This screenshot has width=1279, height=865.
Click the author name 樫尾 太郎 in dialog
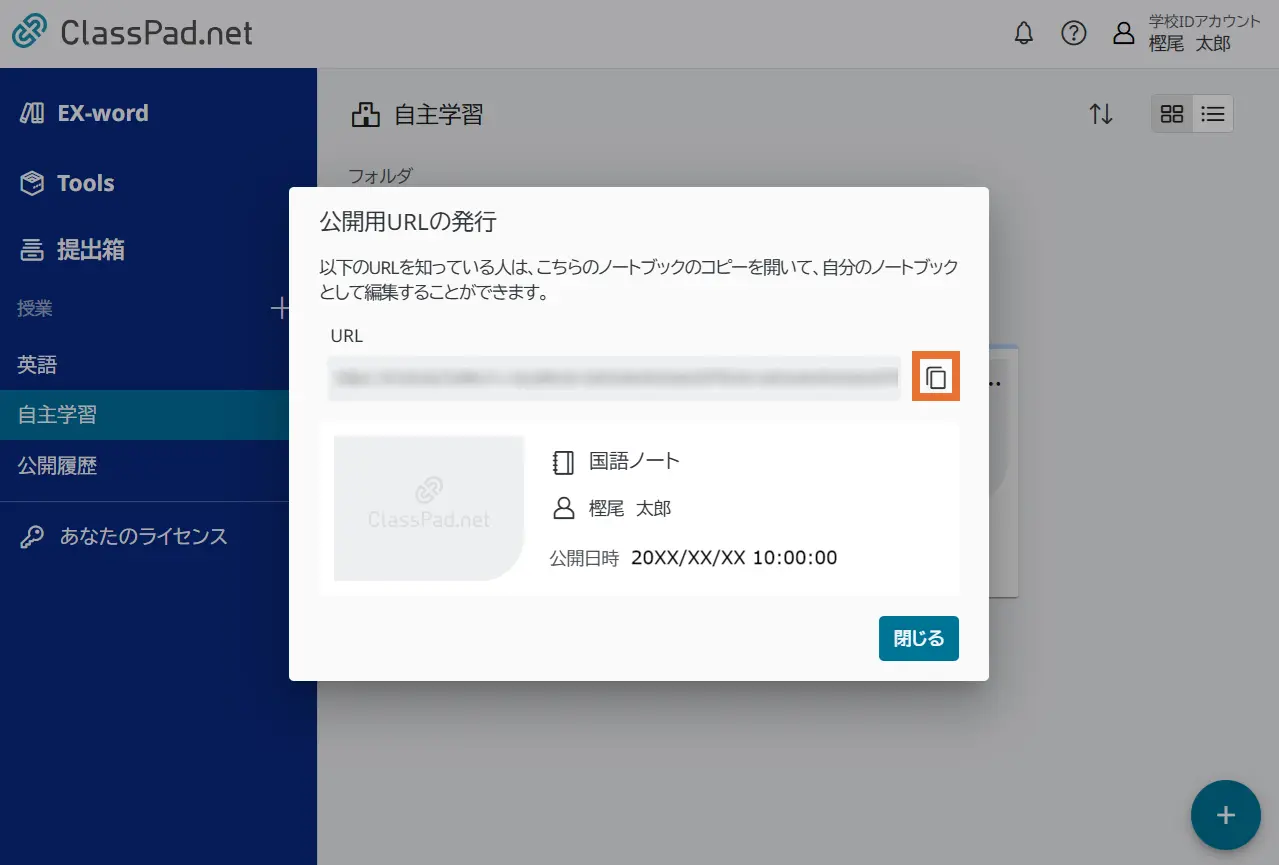coord(629,508)
